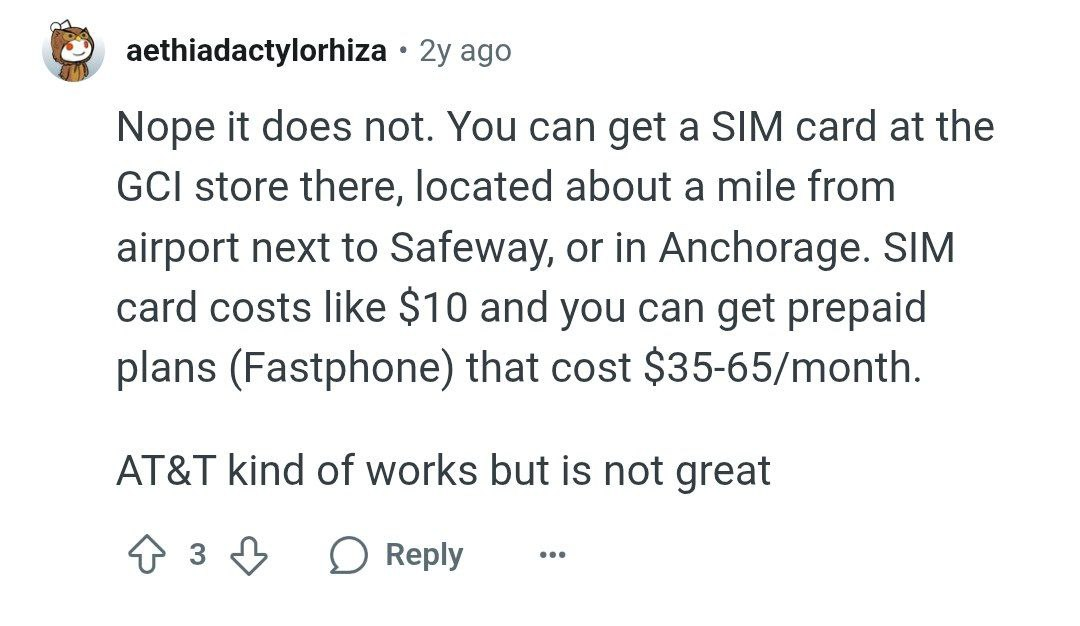1080x626 pixels.
Task: Click the "(Fastphone)" text in the comment
Action: pos(335,369)
